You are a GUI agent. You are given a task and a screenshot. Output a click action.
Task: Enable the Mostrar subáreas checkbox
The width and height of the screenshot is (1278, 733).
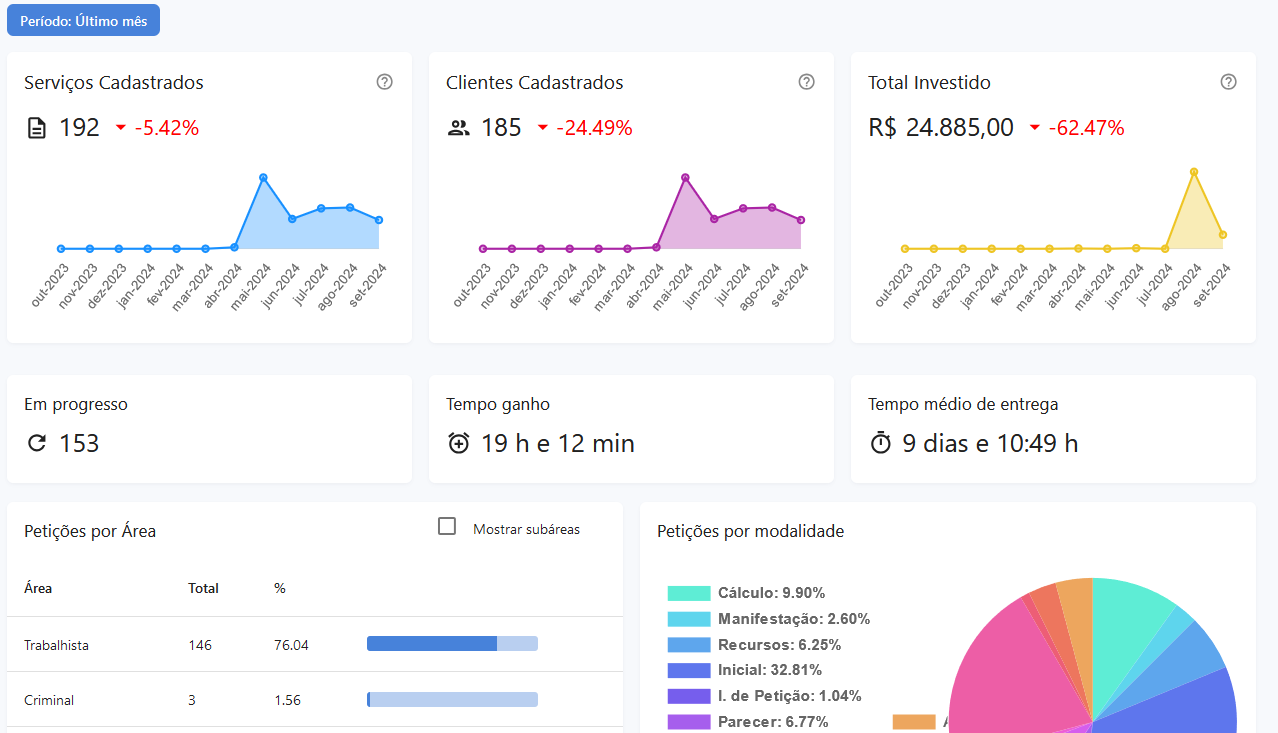pos(447,527)
